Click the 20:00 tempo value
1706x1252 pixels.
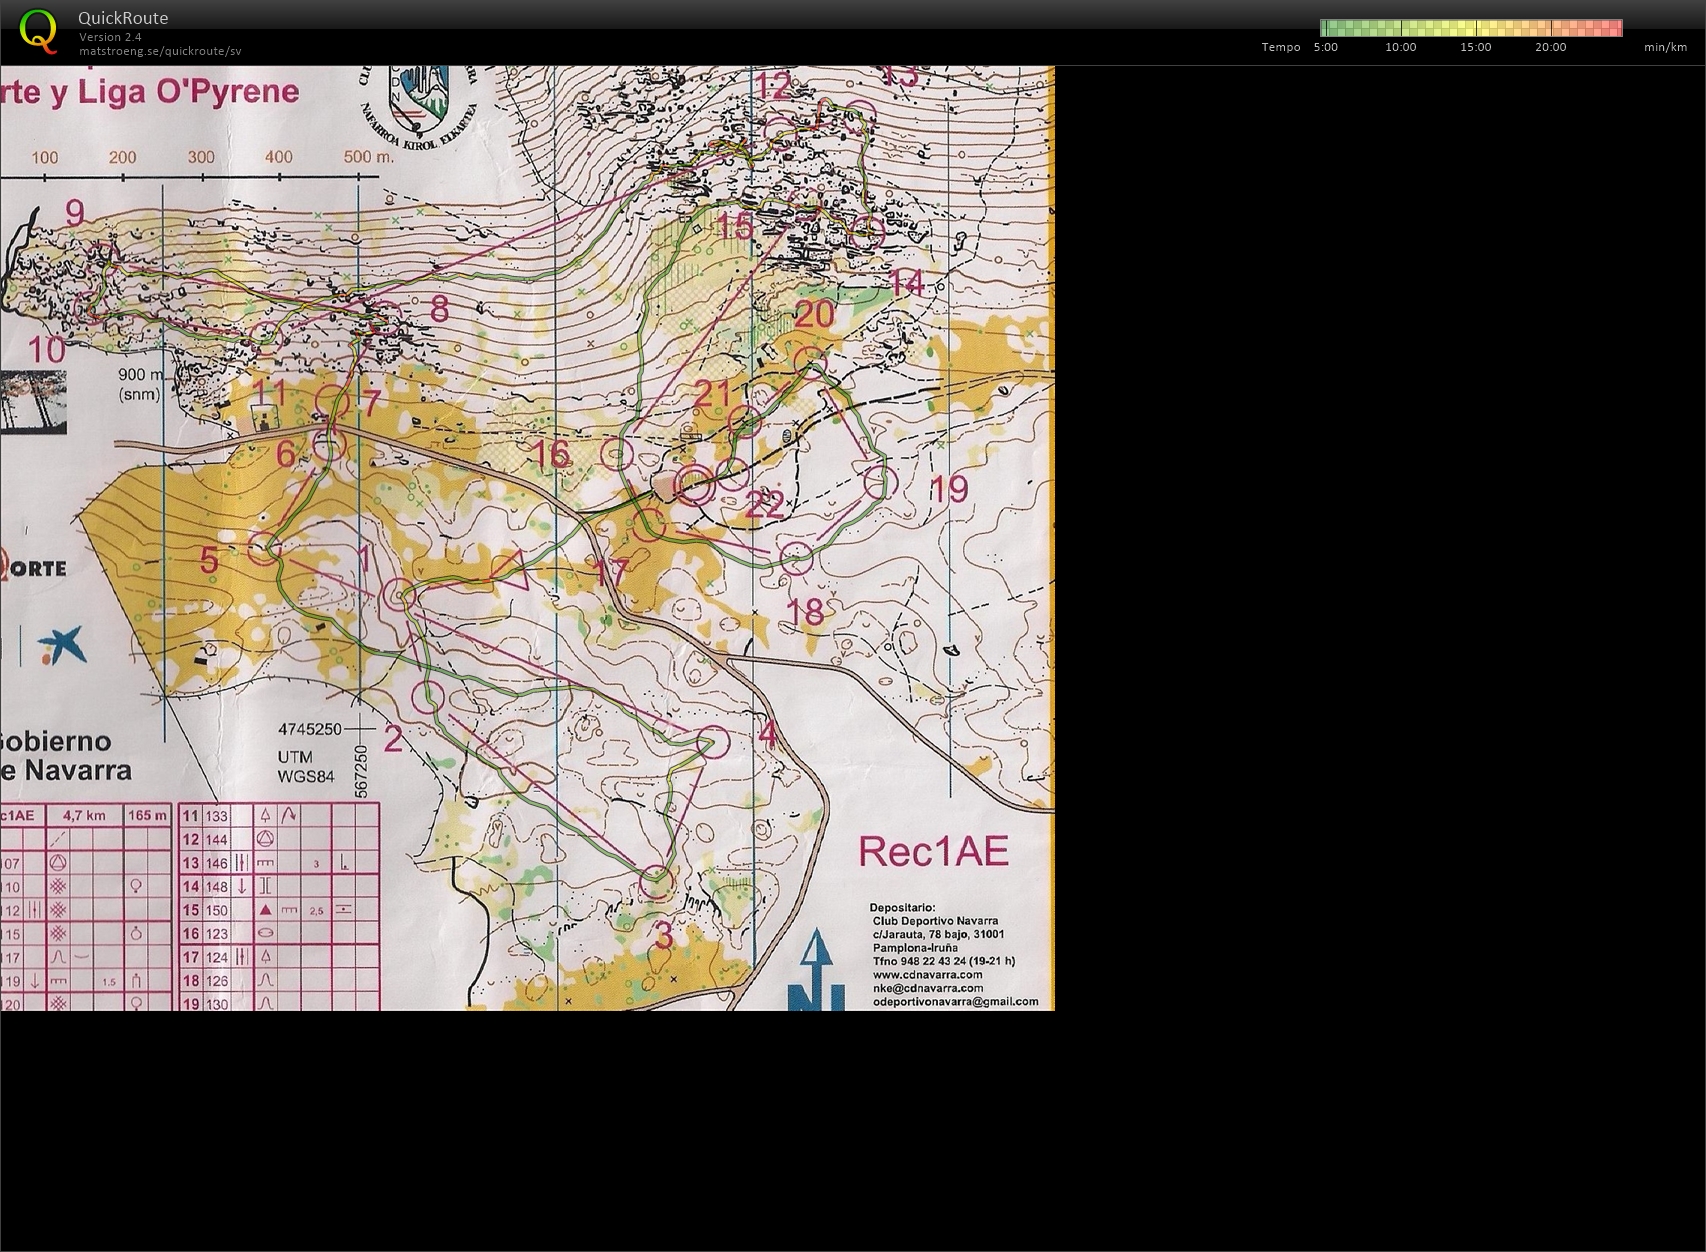(x=1551, y=47)
